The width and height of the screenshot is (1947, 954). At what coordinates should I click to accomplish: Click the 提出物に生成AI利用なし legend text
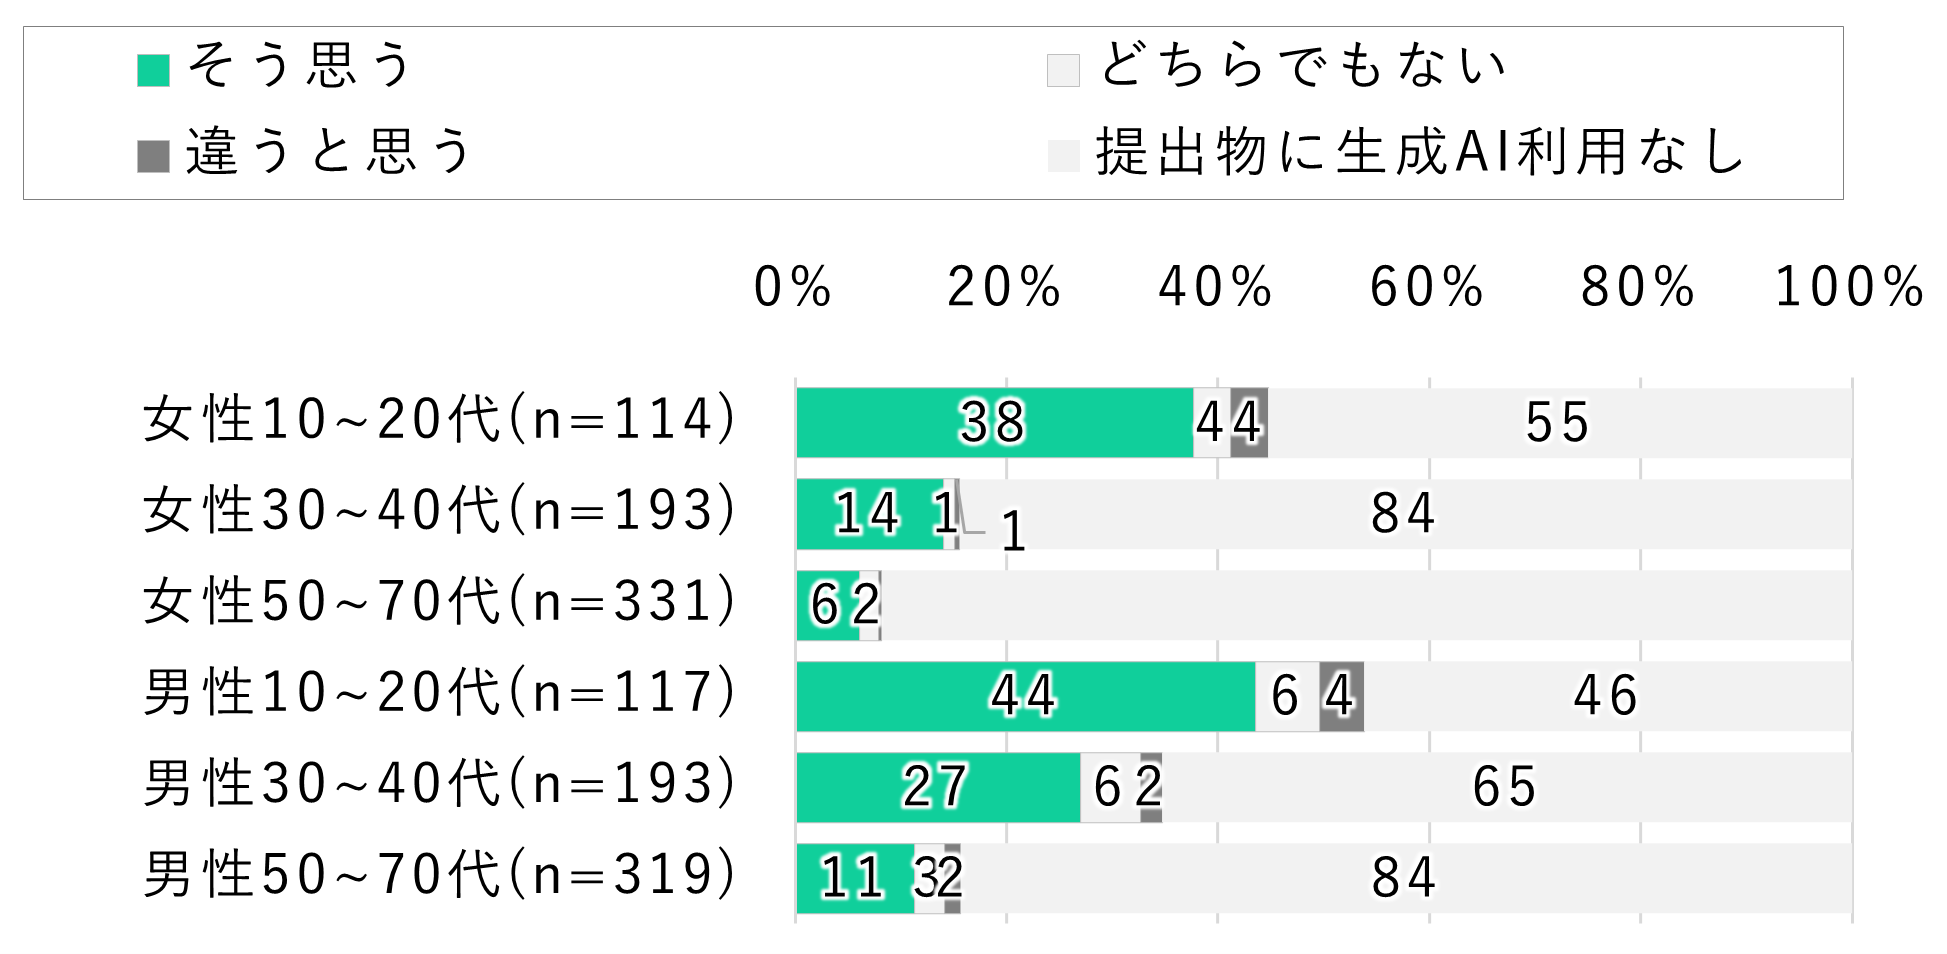[x=1420, y=153]
